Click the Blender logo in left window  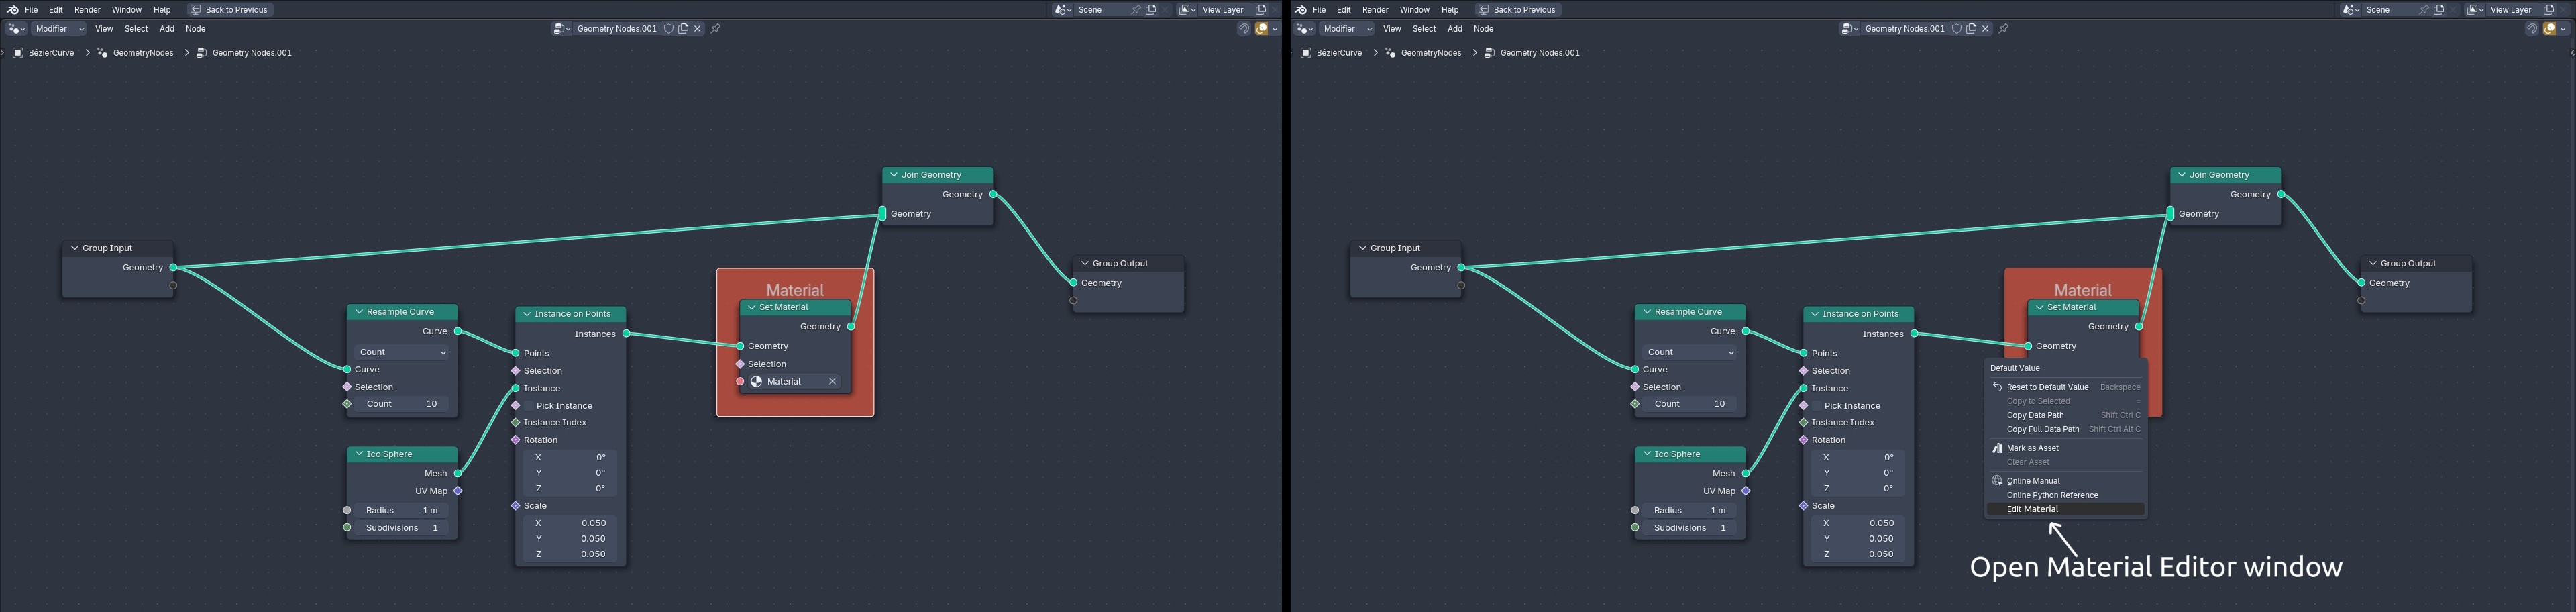[13, 10]
